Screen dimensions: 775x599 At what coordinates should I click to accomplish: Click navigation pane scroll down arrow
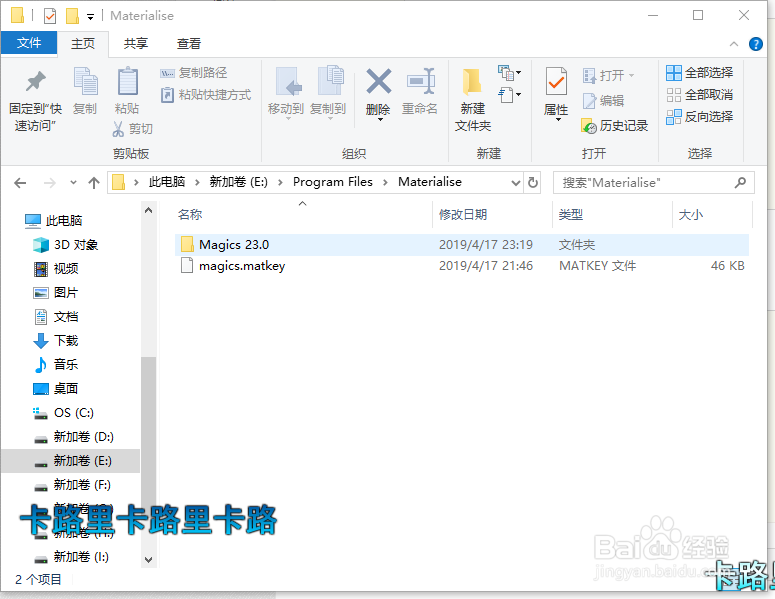pos(148,559)
